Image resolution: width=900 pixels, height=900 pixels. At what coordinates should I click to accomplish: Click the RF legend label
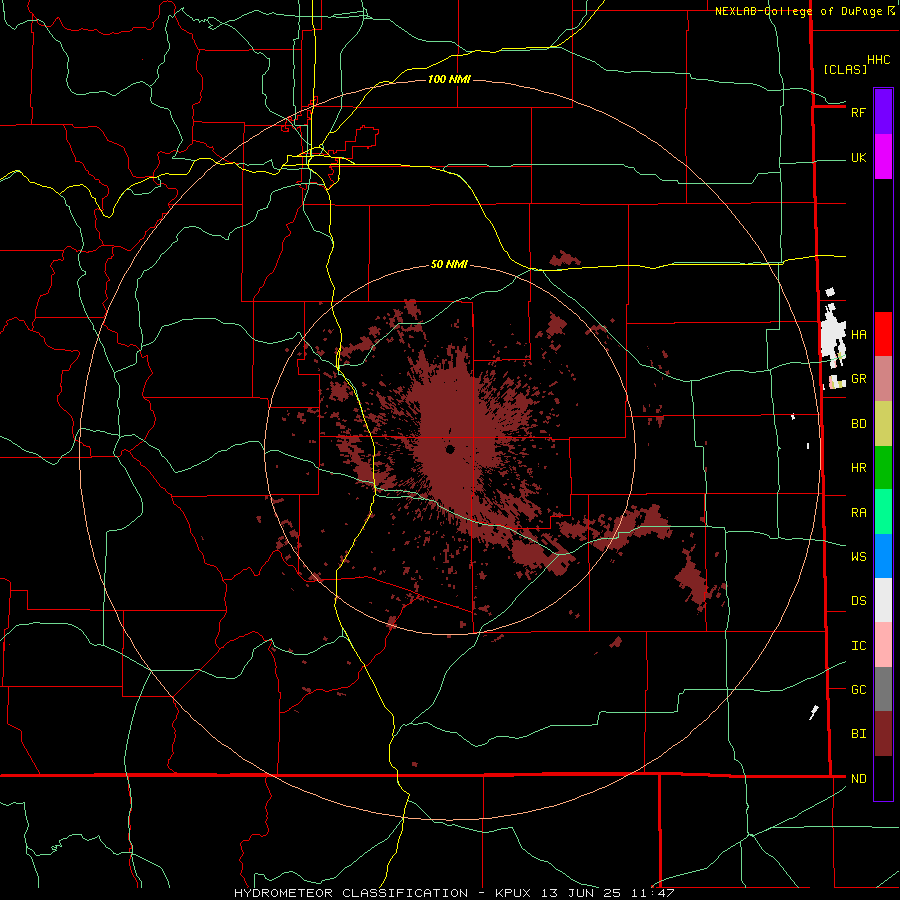click(858, 112)
